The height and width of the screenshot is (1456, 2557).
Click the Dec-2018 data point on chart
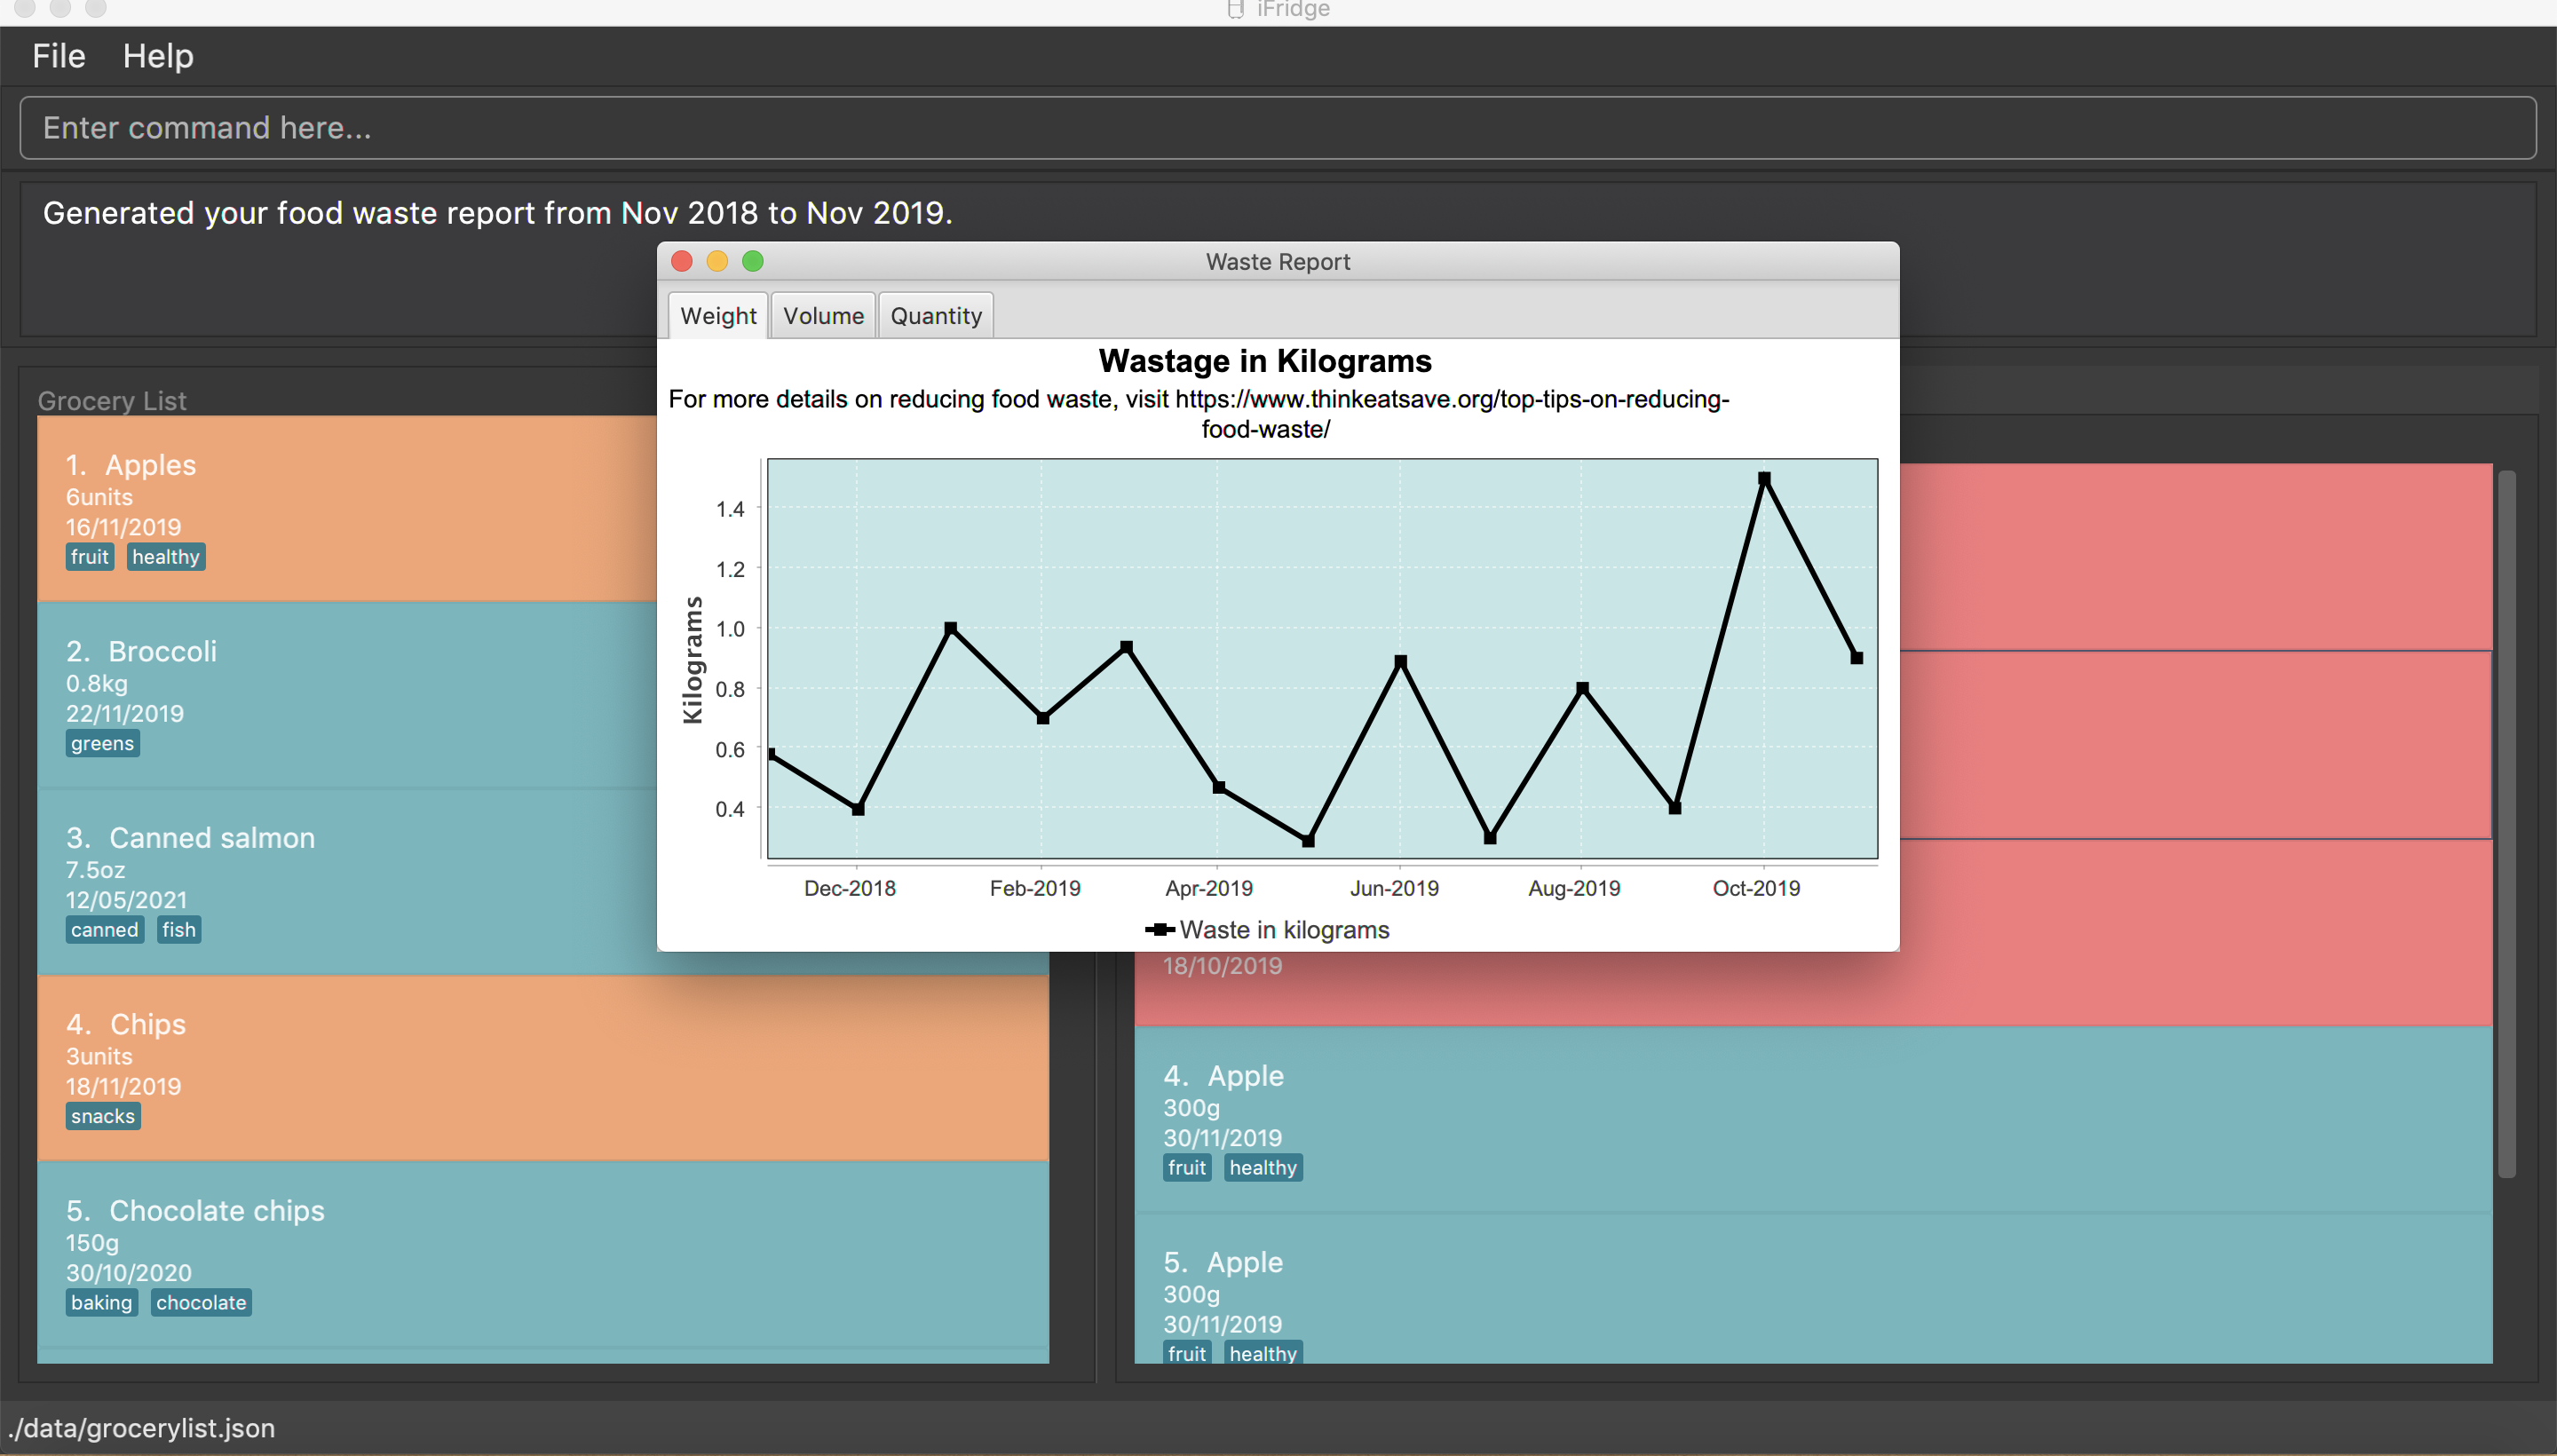click(x=858, y=809)
